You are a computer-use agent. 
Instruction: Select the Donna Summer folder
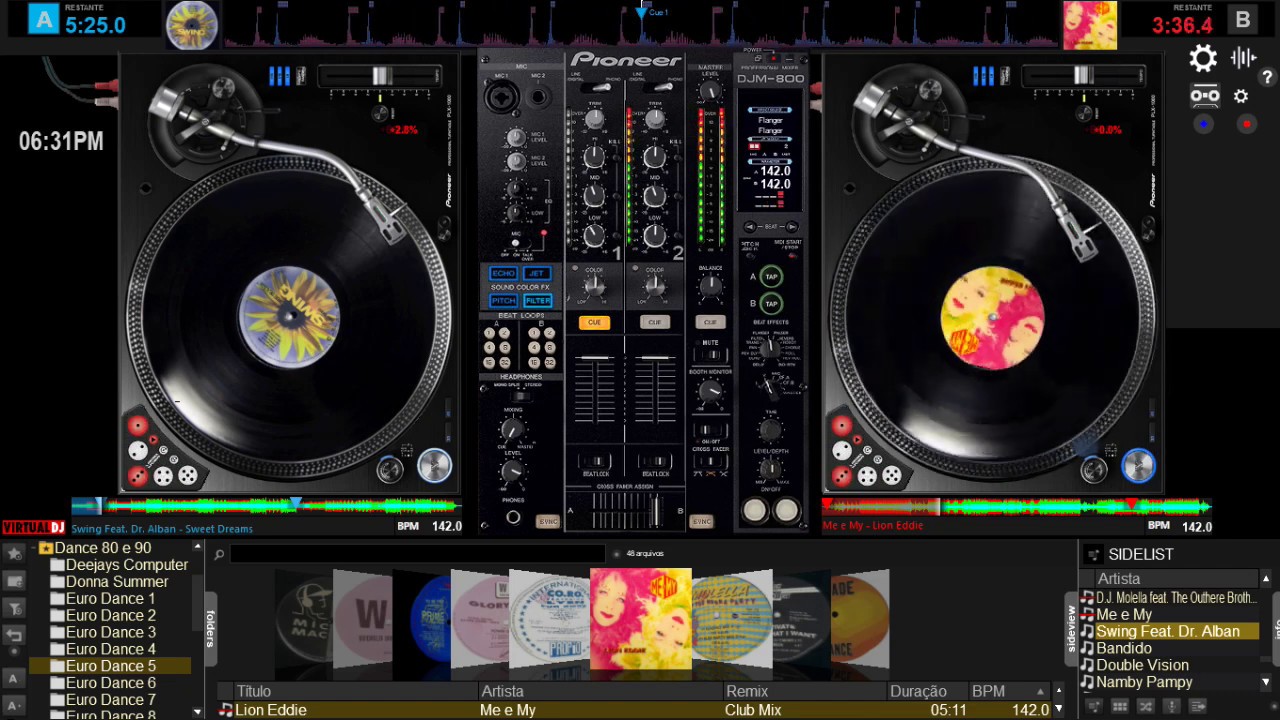[x=117, y=581]
